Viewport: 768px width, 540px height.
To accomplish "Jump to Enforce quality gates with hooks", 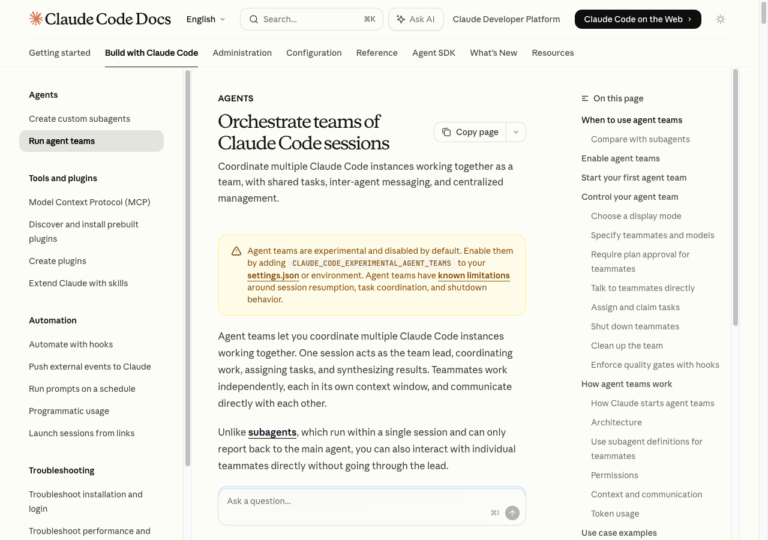I will click(x=655, y=365).
